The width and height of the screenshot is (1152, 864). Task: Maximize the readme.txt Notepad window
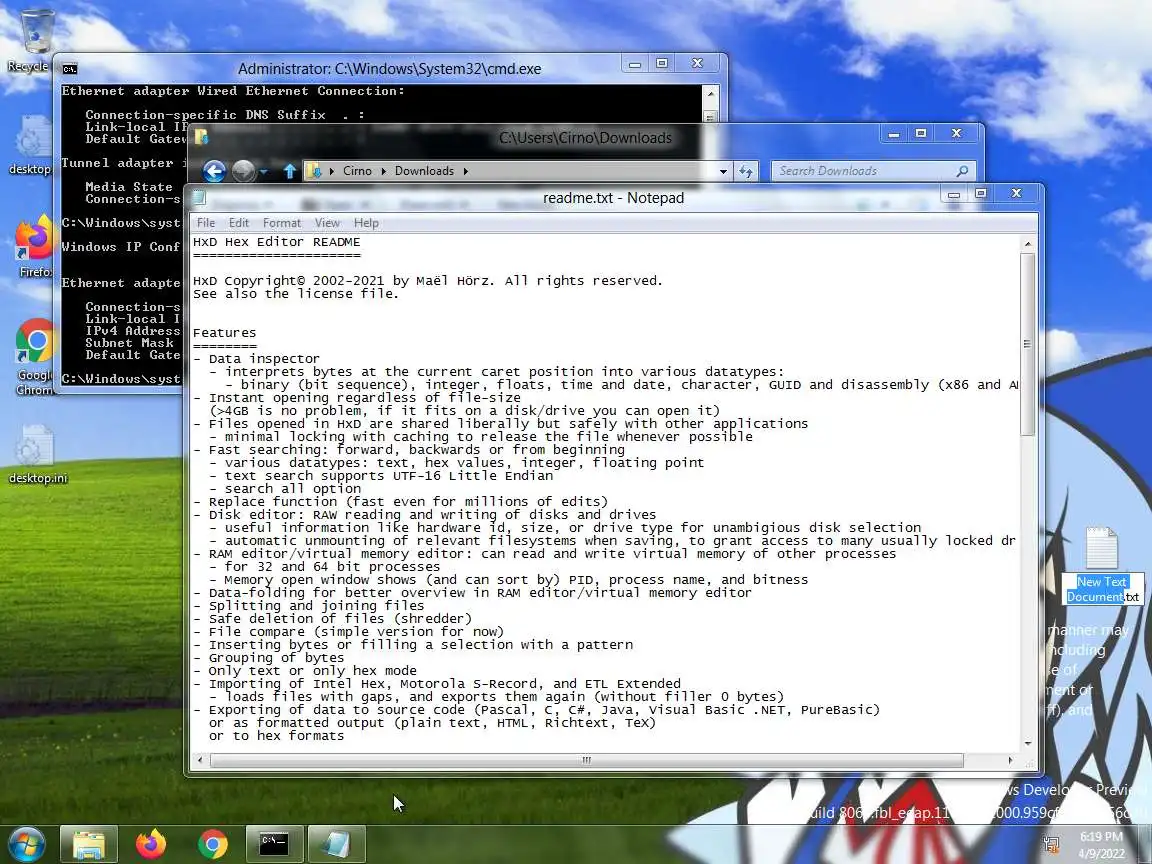pos(981,193)
